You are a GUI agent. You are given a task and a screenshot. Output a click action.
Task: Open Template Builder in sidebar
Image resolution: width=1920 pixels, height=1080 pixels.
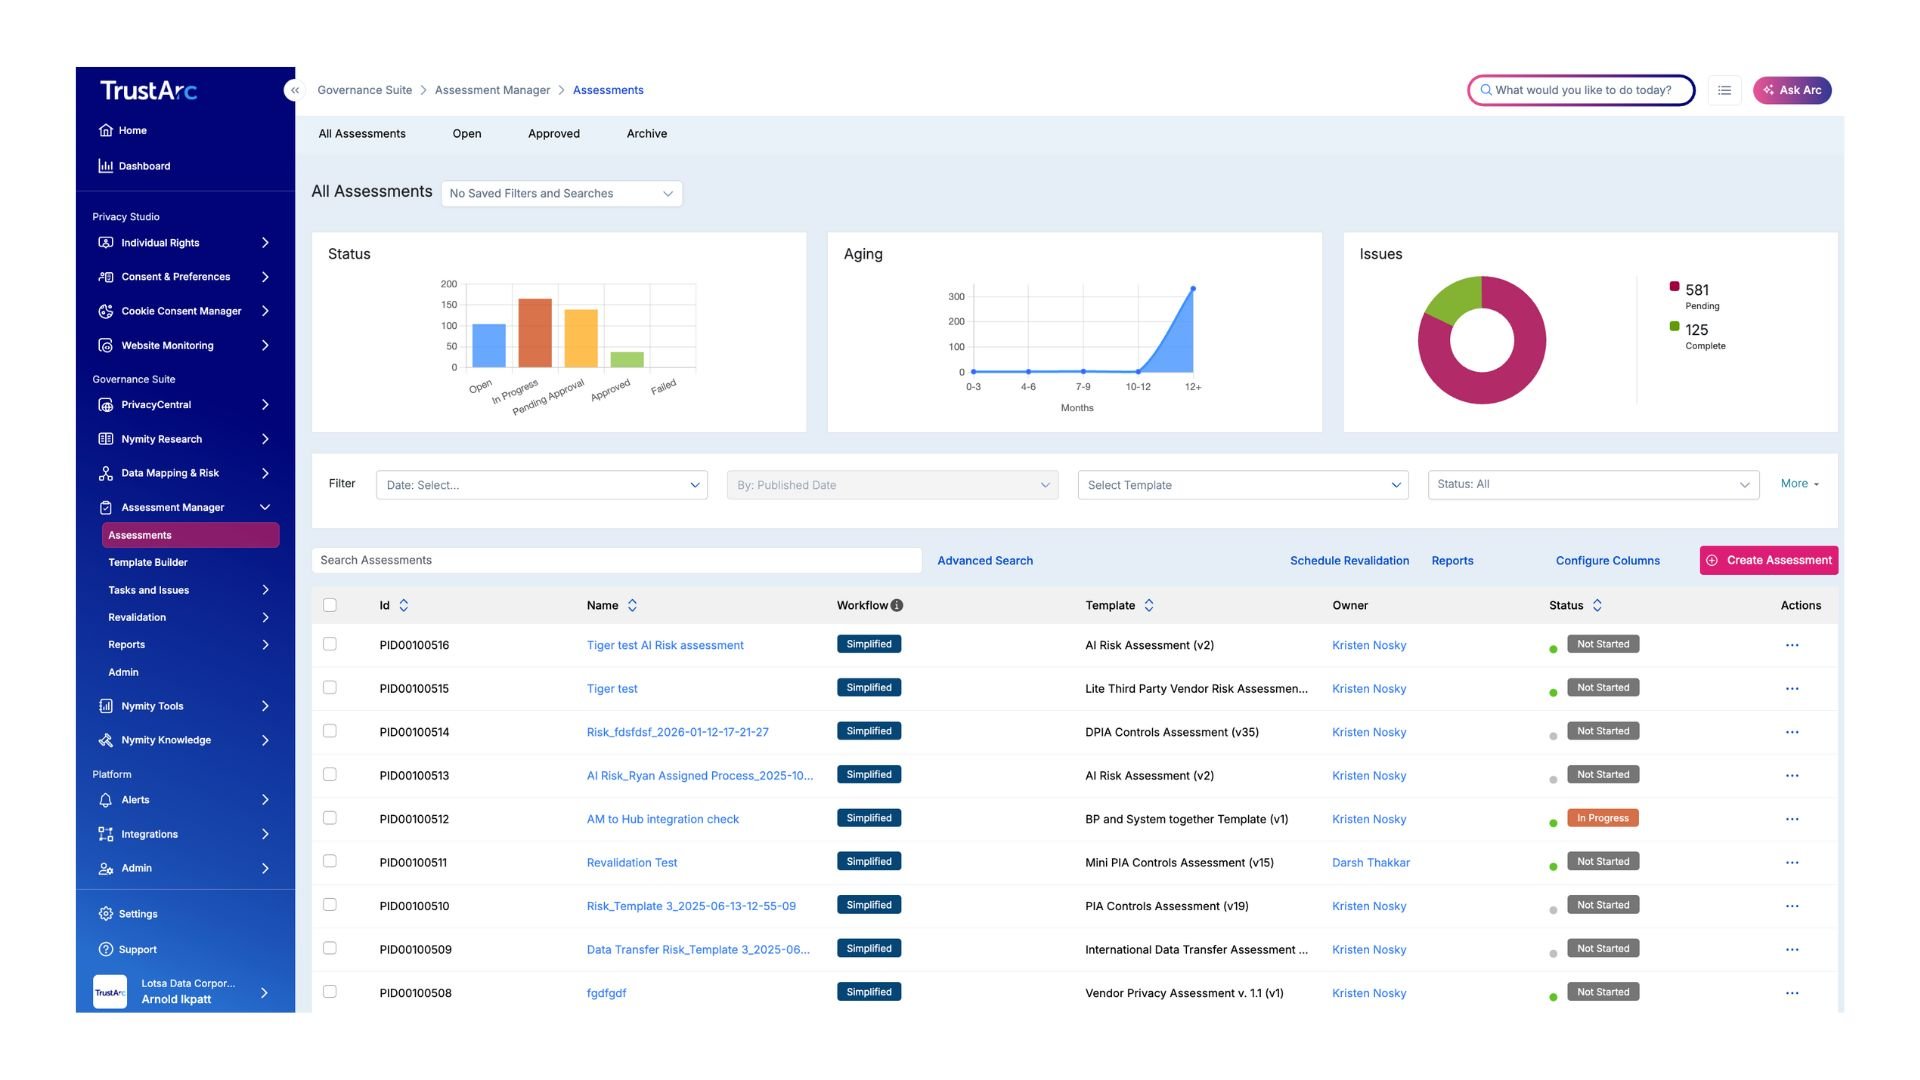pos(148,563)
